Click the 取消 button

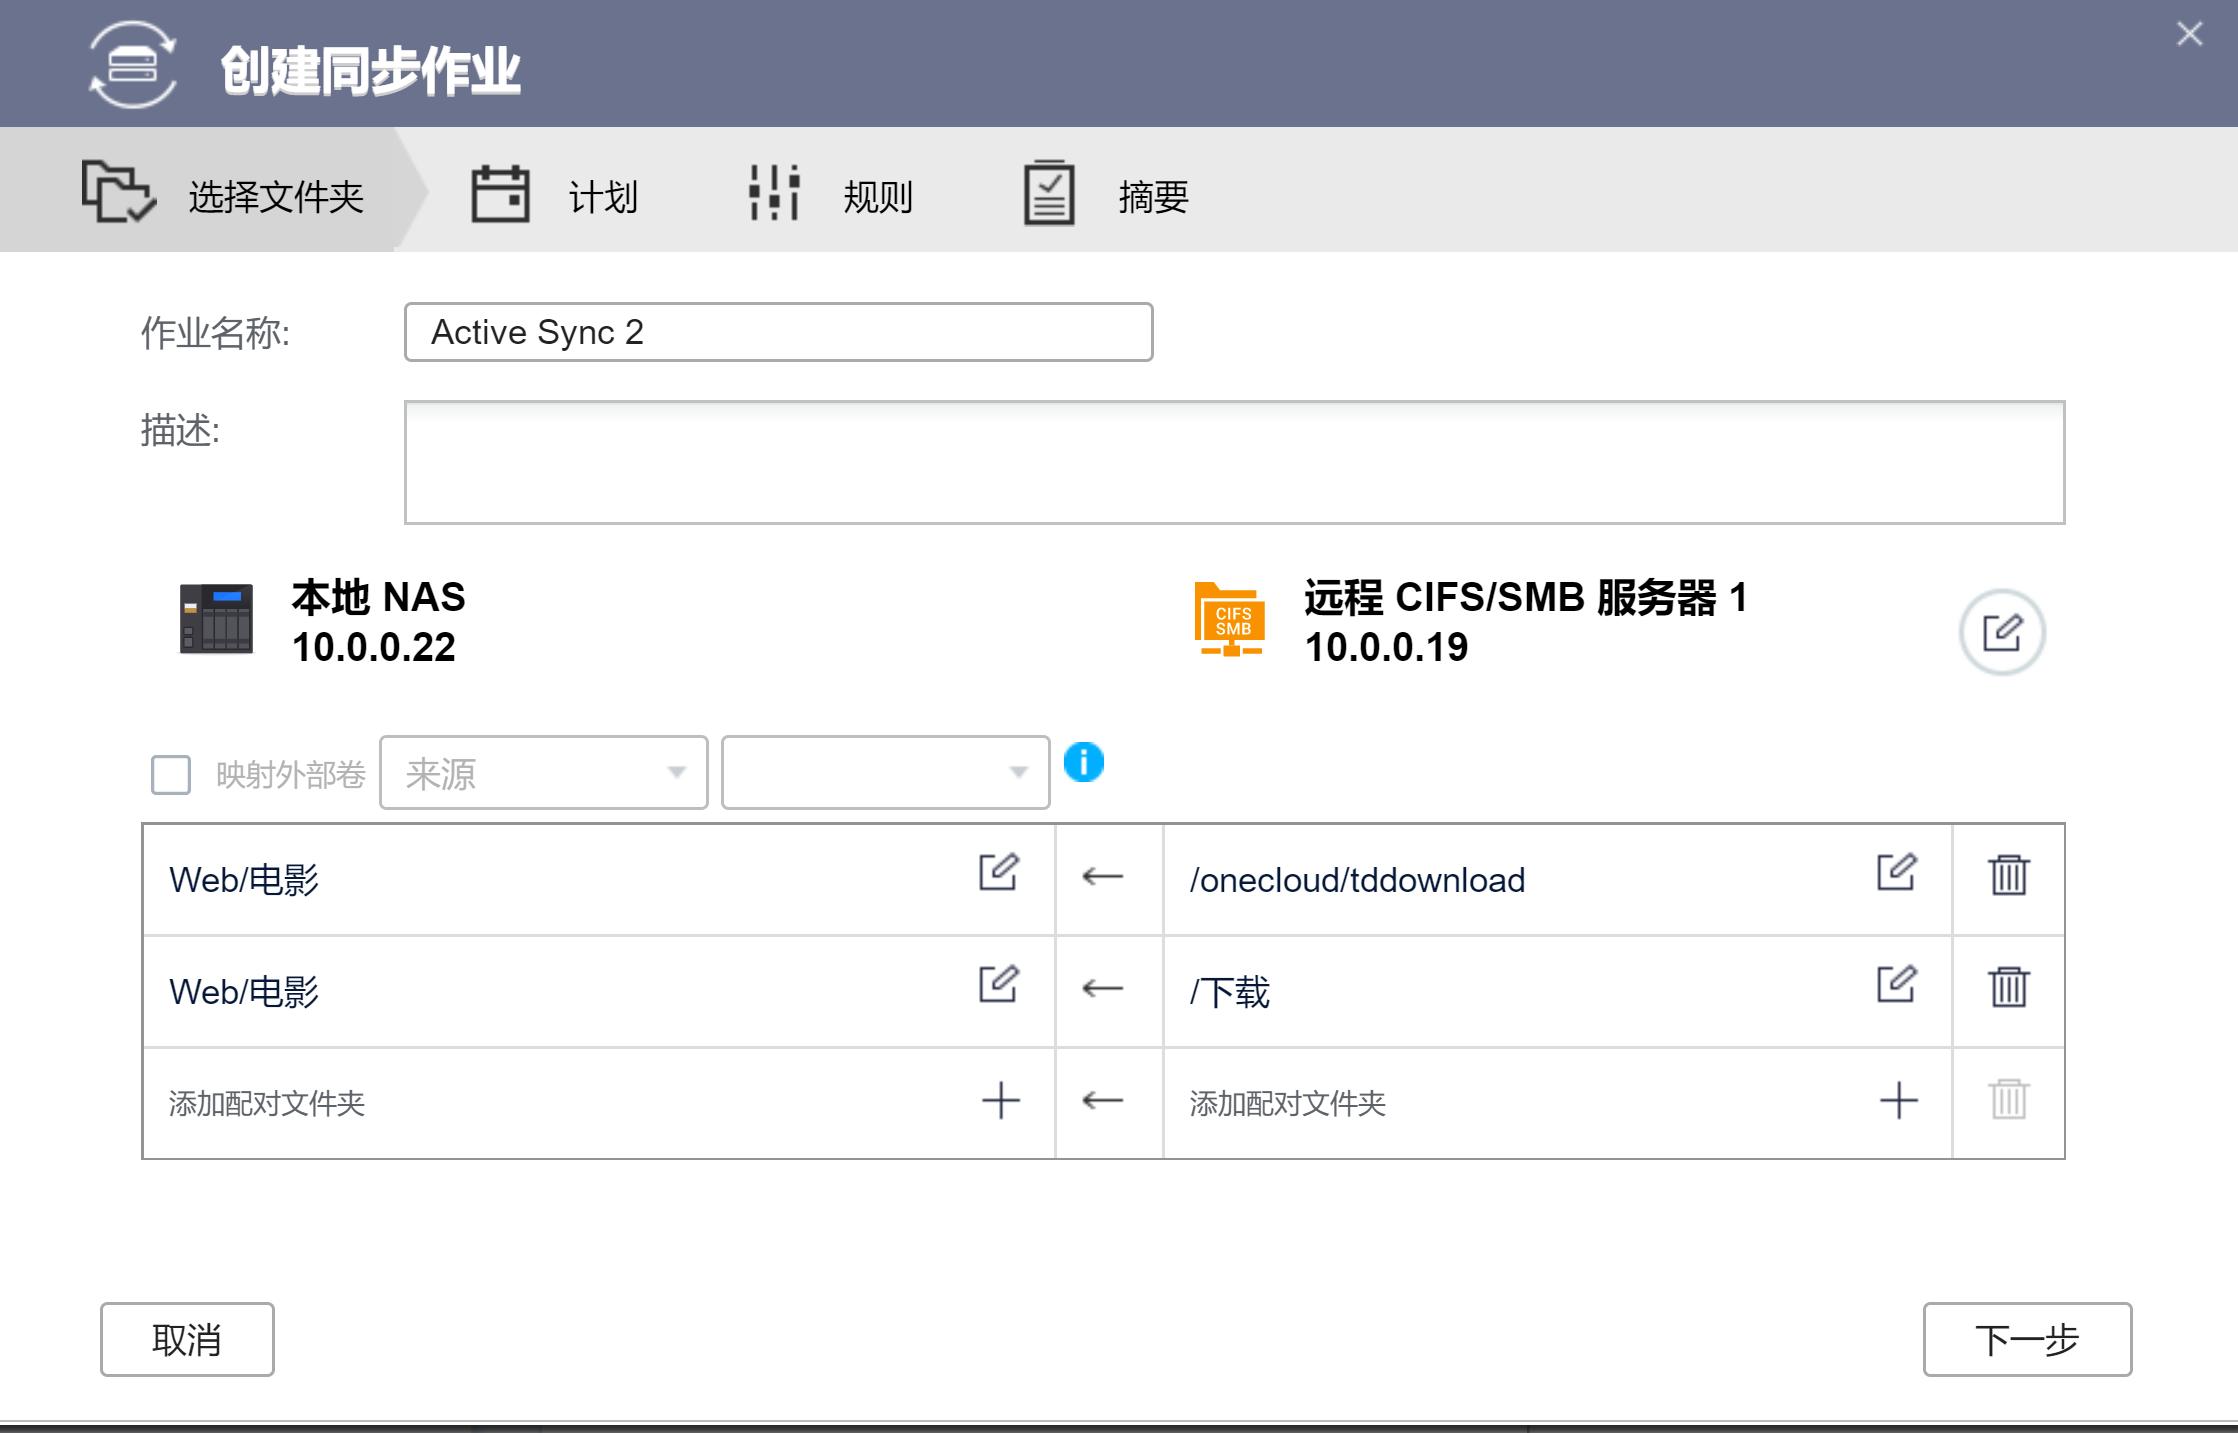pyautogui.click(x=187, y=1340)
